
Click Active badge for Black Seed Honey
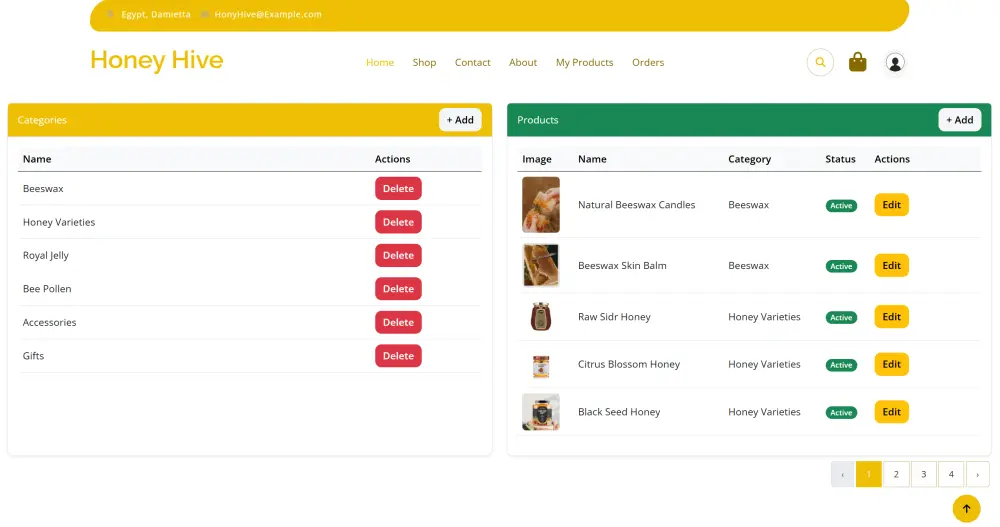[x=841, y=413]
